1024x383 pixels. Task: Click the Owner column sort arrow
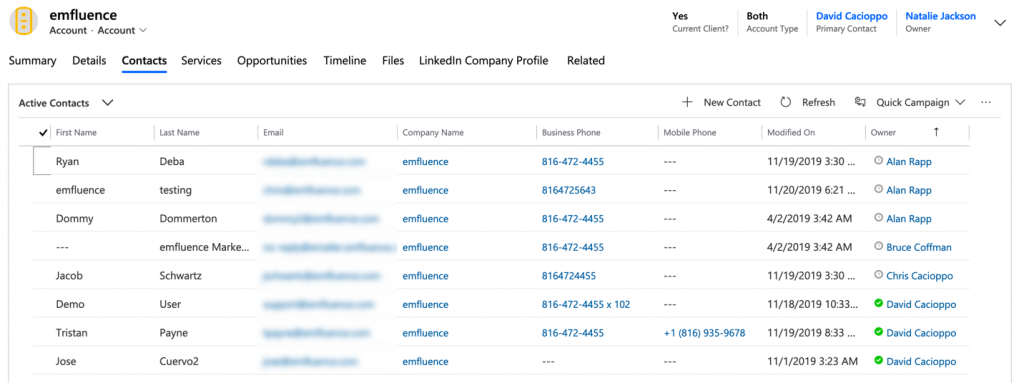(x=936, y=132)
